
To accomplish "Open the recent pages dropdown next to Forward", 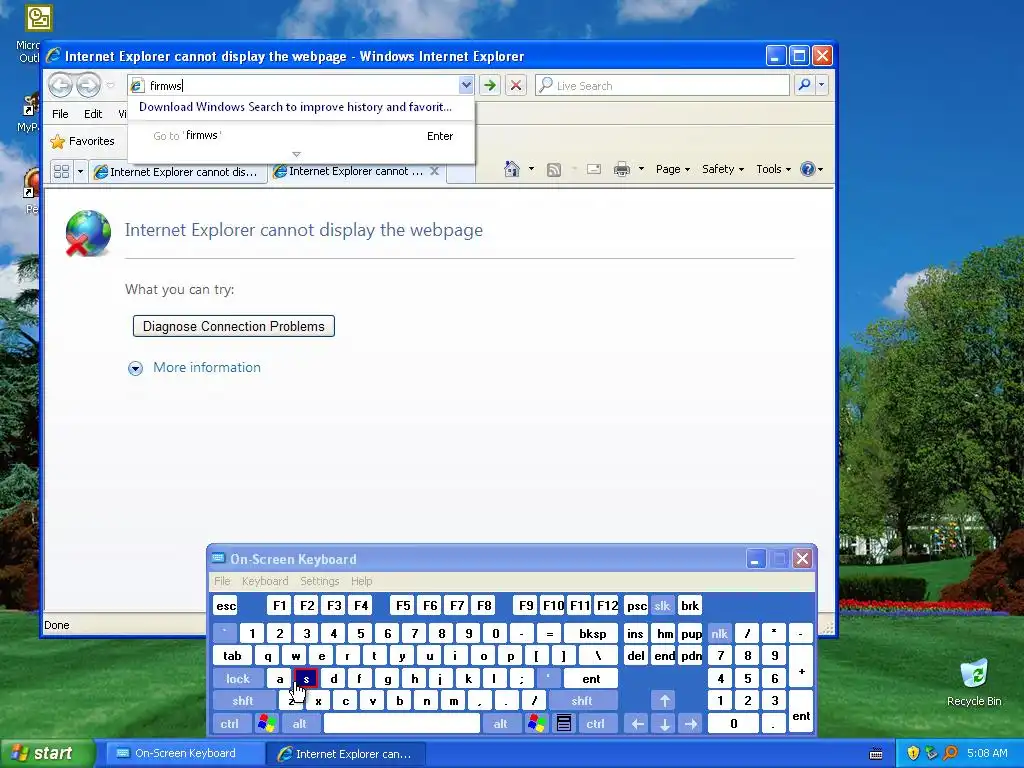I will (x=110, y=86).
